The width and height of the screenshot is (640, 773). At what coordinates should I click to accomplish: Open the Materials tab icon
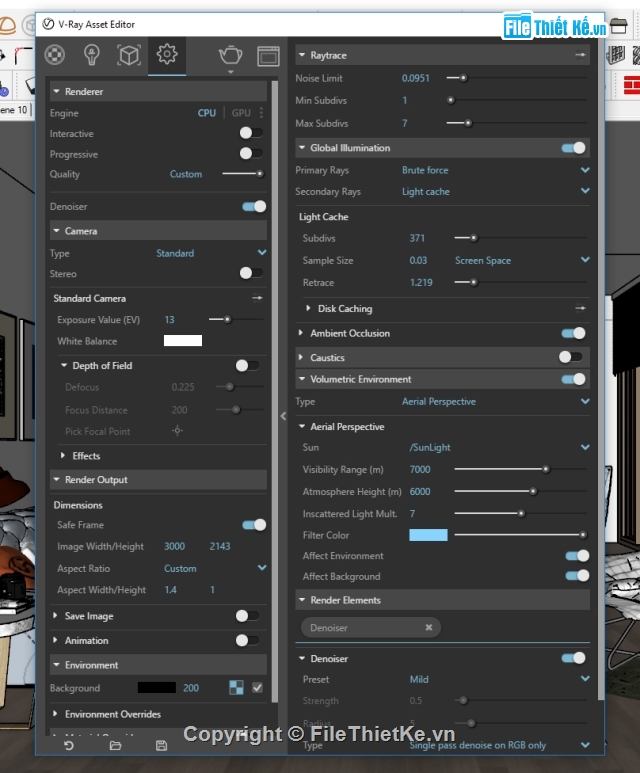(55, 54)
